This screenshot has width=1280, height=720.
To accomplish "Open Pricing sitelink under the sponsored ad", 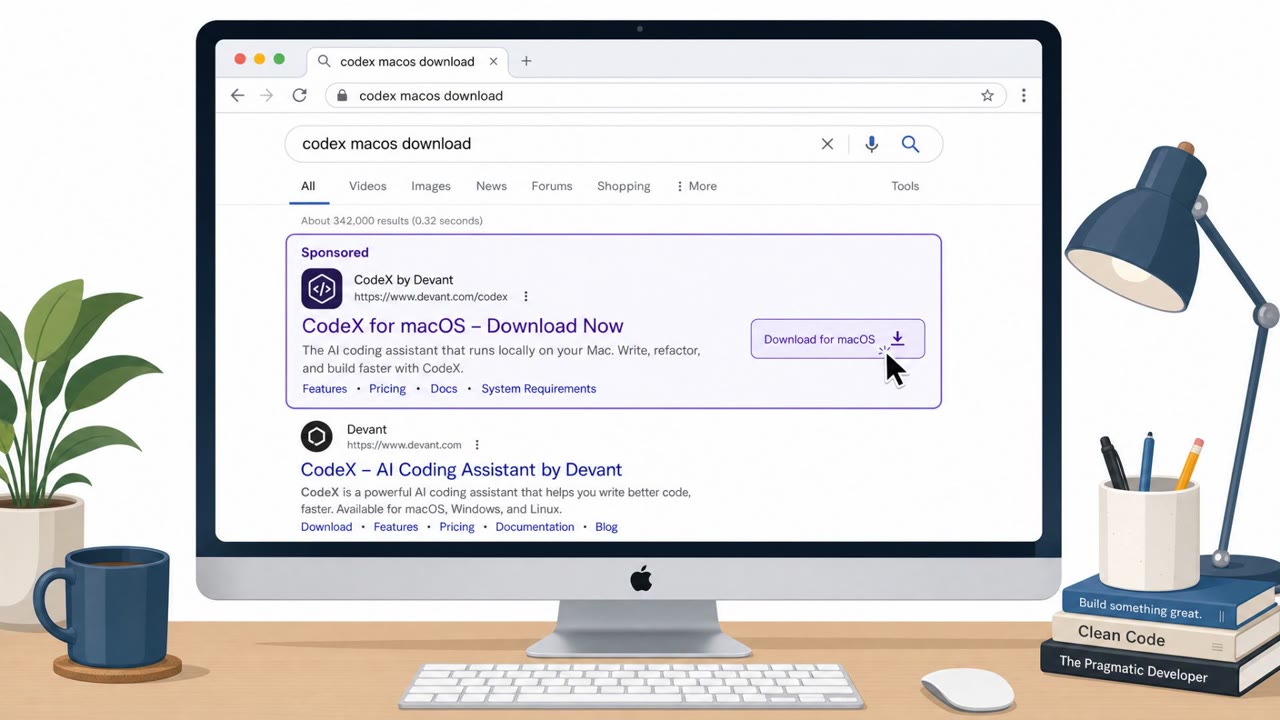I will coord(387,389).
